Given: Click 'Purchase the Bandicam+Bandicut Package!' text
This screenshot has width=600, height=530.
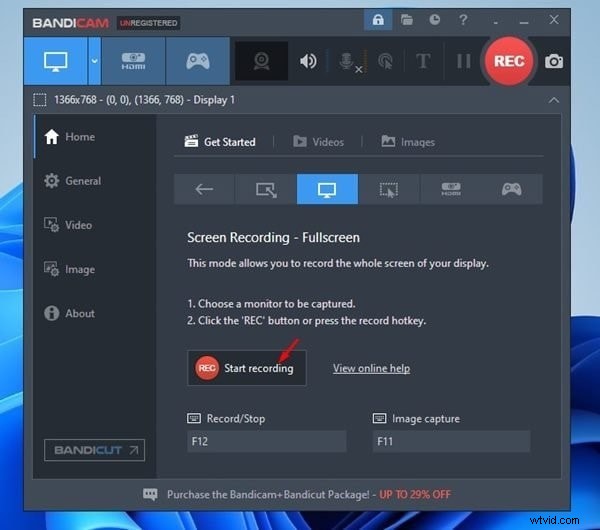Looking at the screenshot, I should [268, 494].
